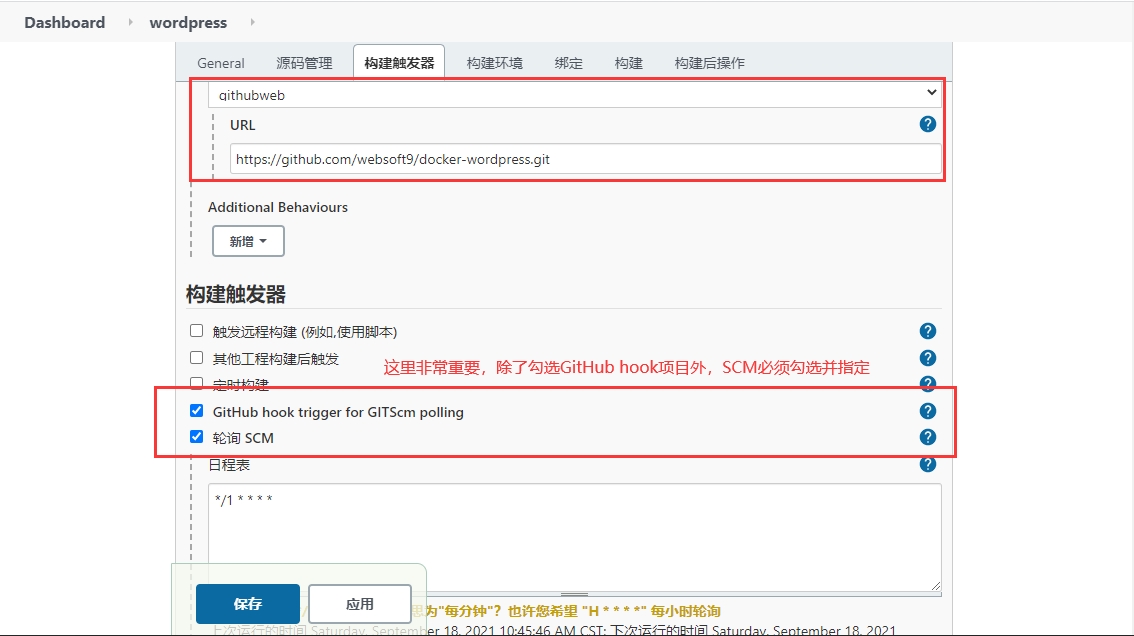The height and width of the screenshot is (636, 1134).
Task: Click the 应用 apply button
Action: point(360,604)
